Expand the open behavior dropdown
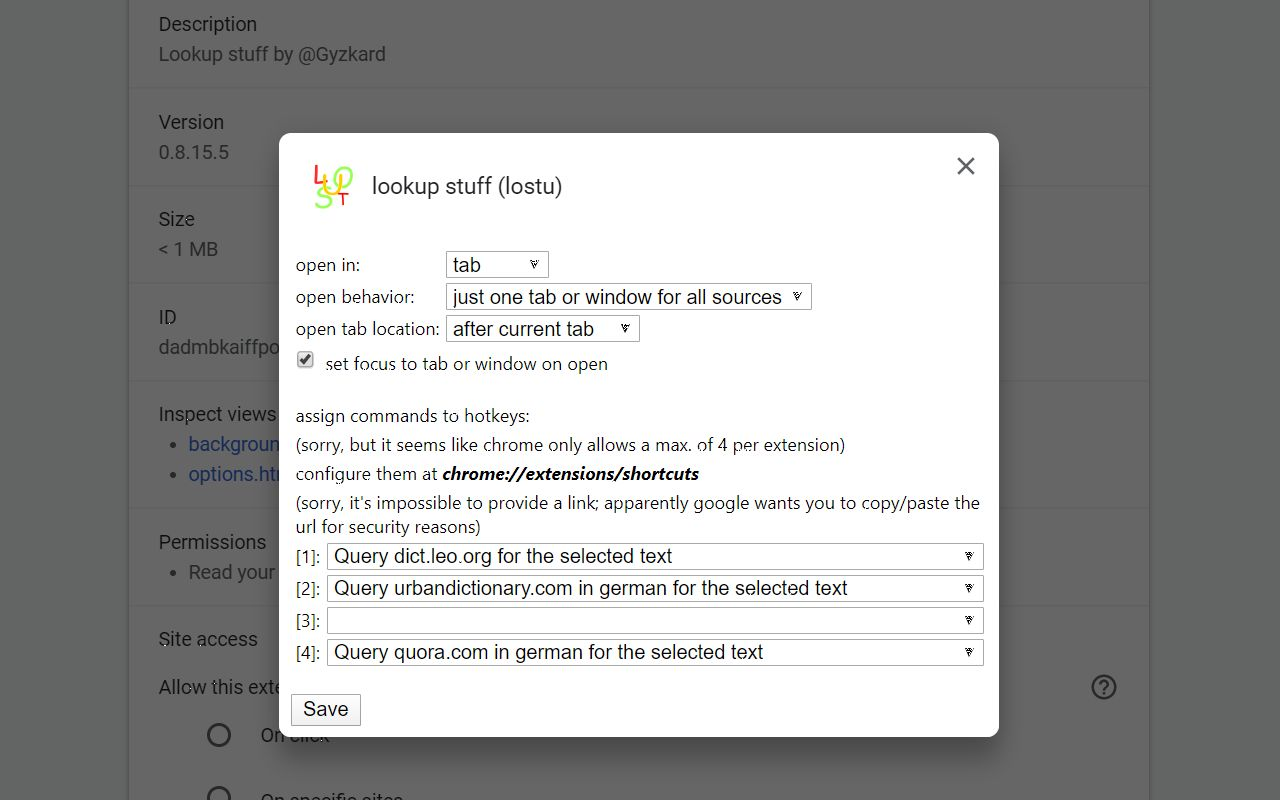Image resolution: width=1280 pixels, height=800 pixels. [x=628, y=297]
